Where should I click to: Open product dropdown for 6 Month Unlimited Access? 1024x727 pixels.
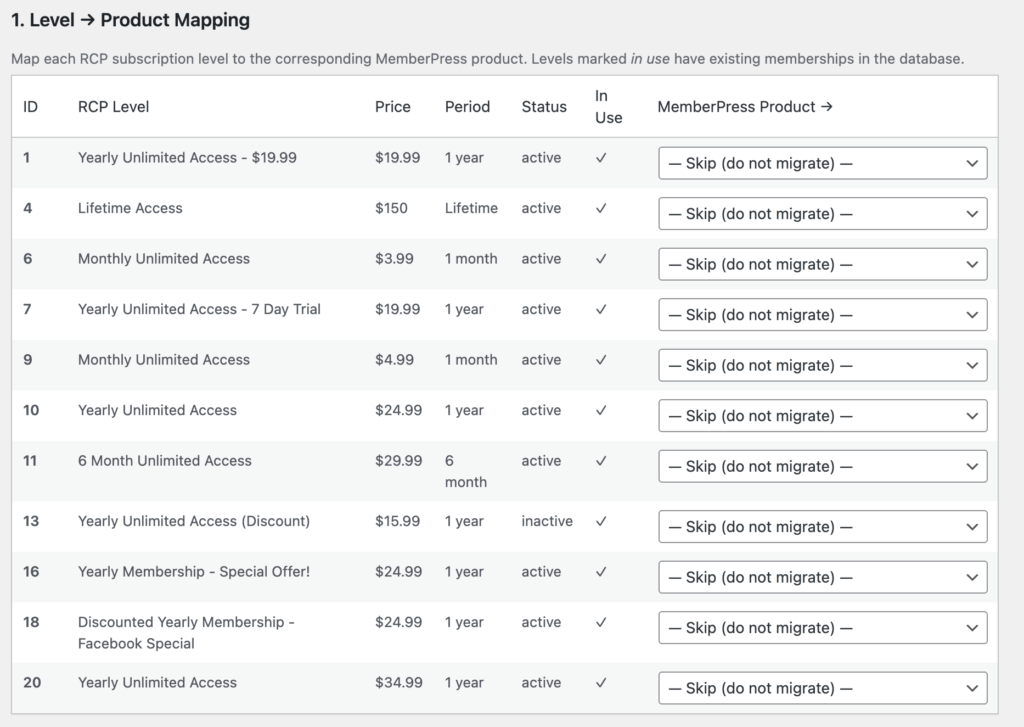[x=822, y=466]
